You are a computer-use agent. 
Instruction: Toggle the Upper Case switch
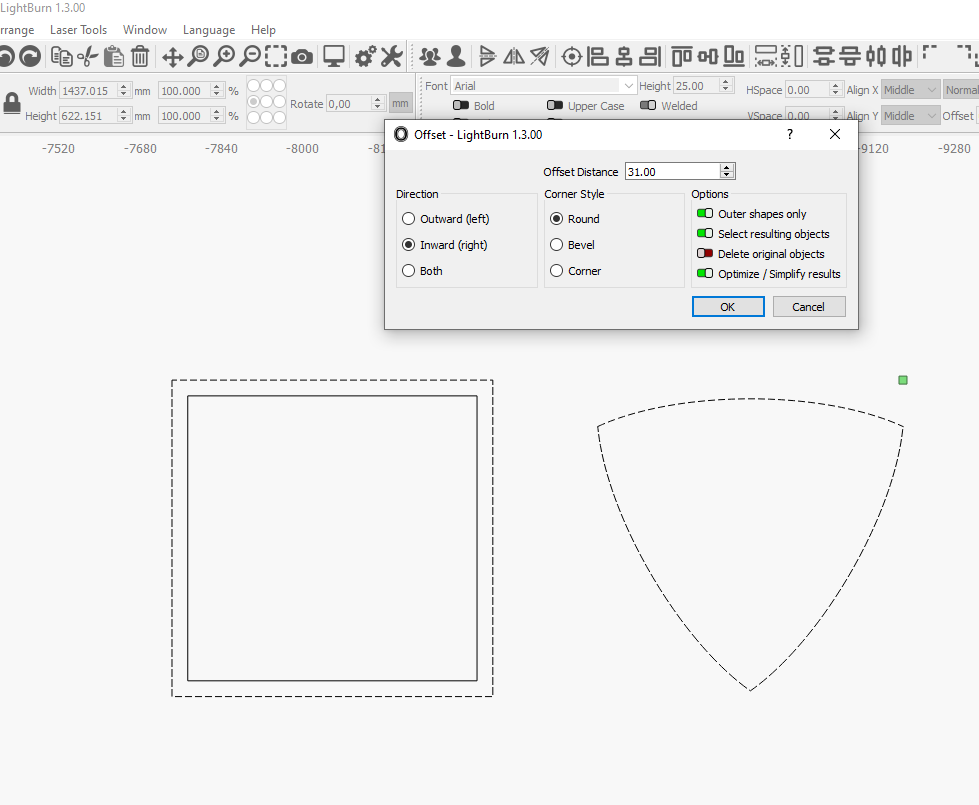pyautogui.click(x=554, y=106)
